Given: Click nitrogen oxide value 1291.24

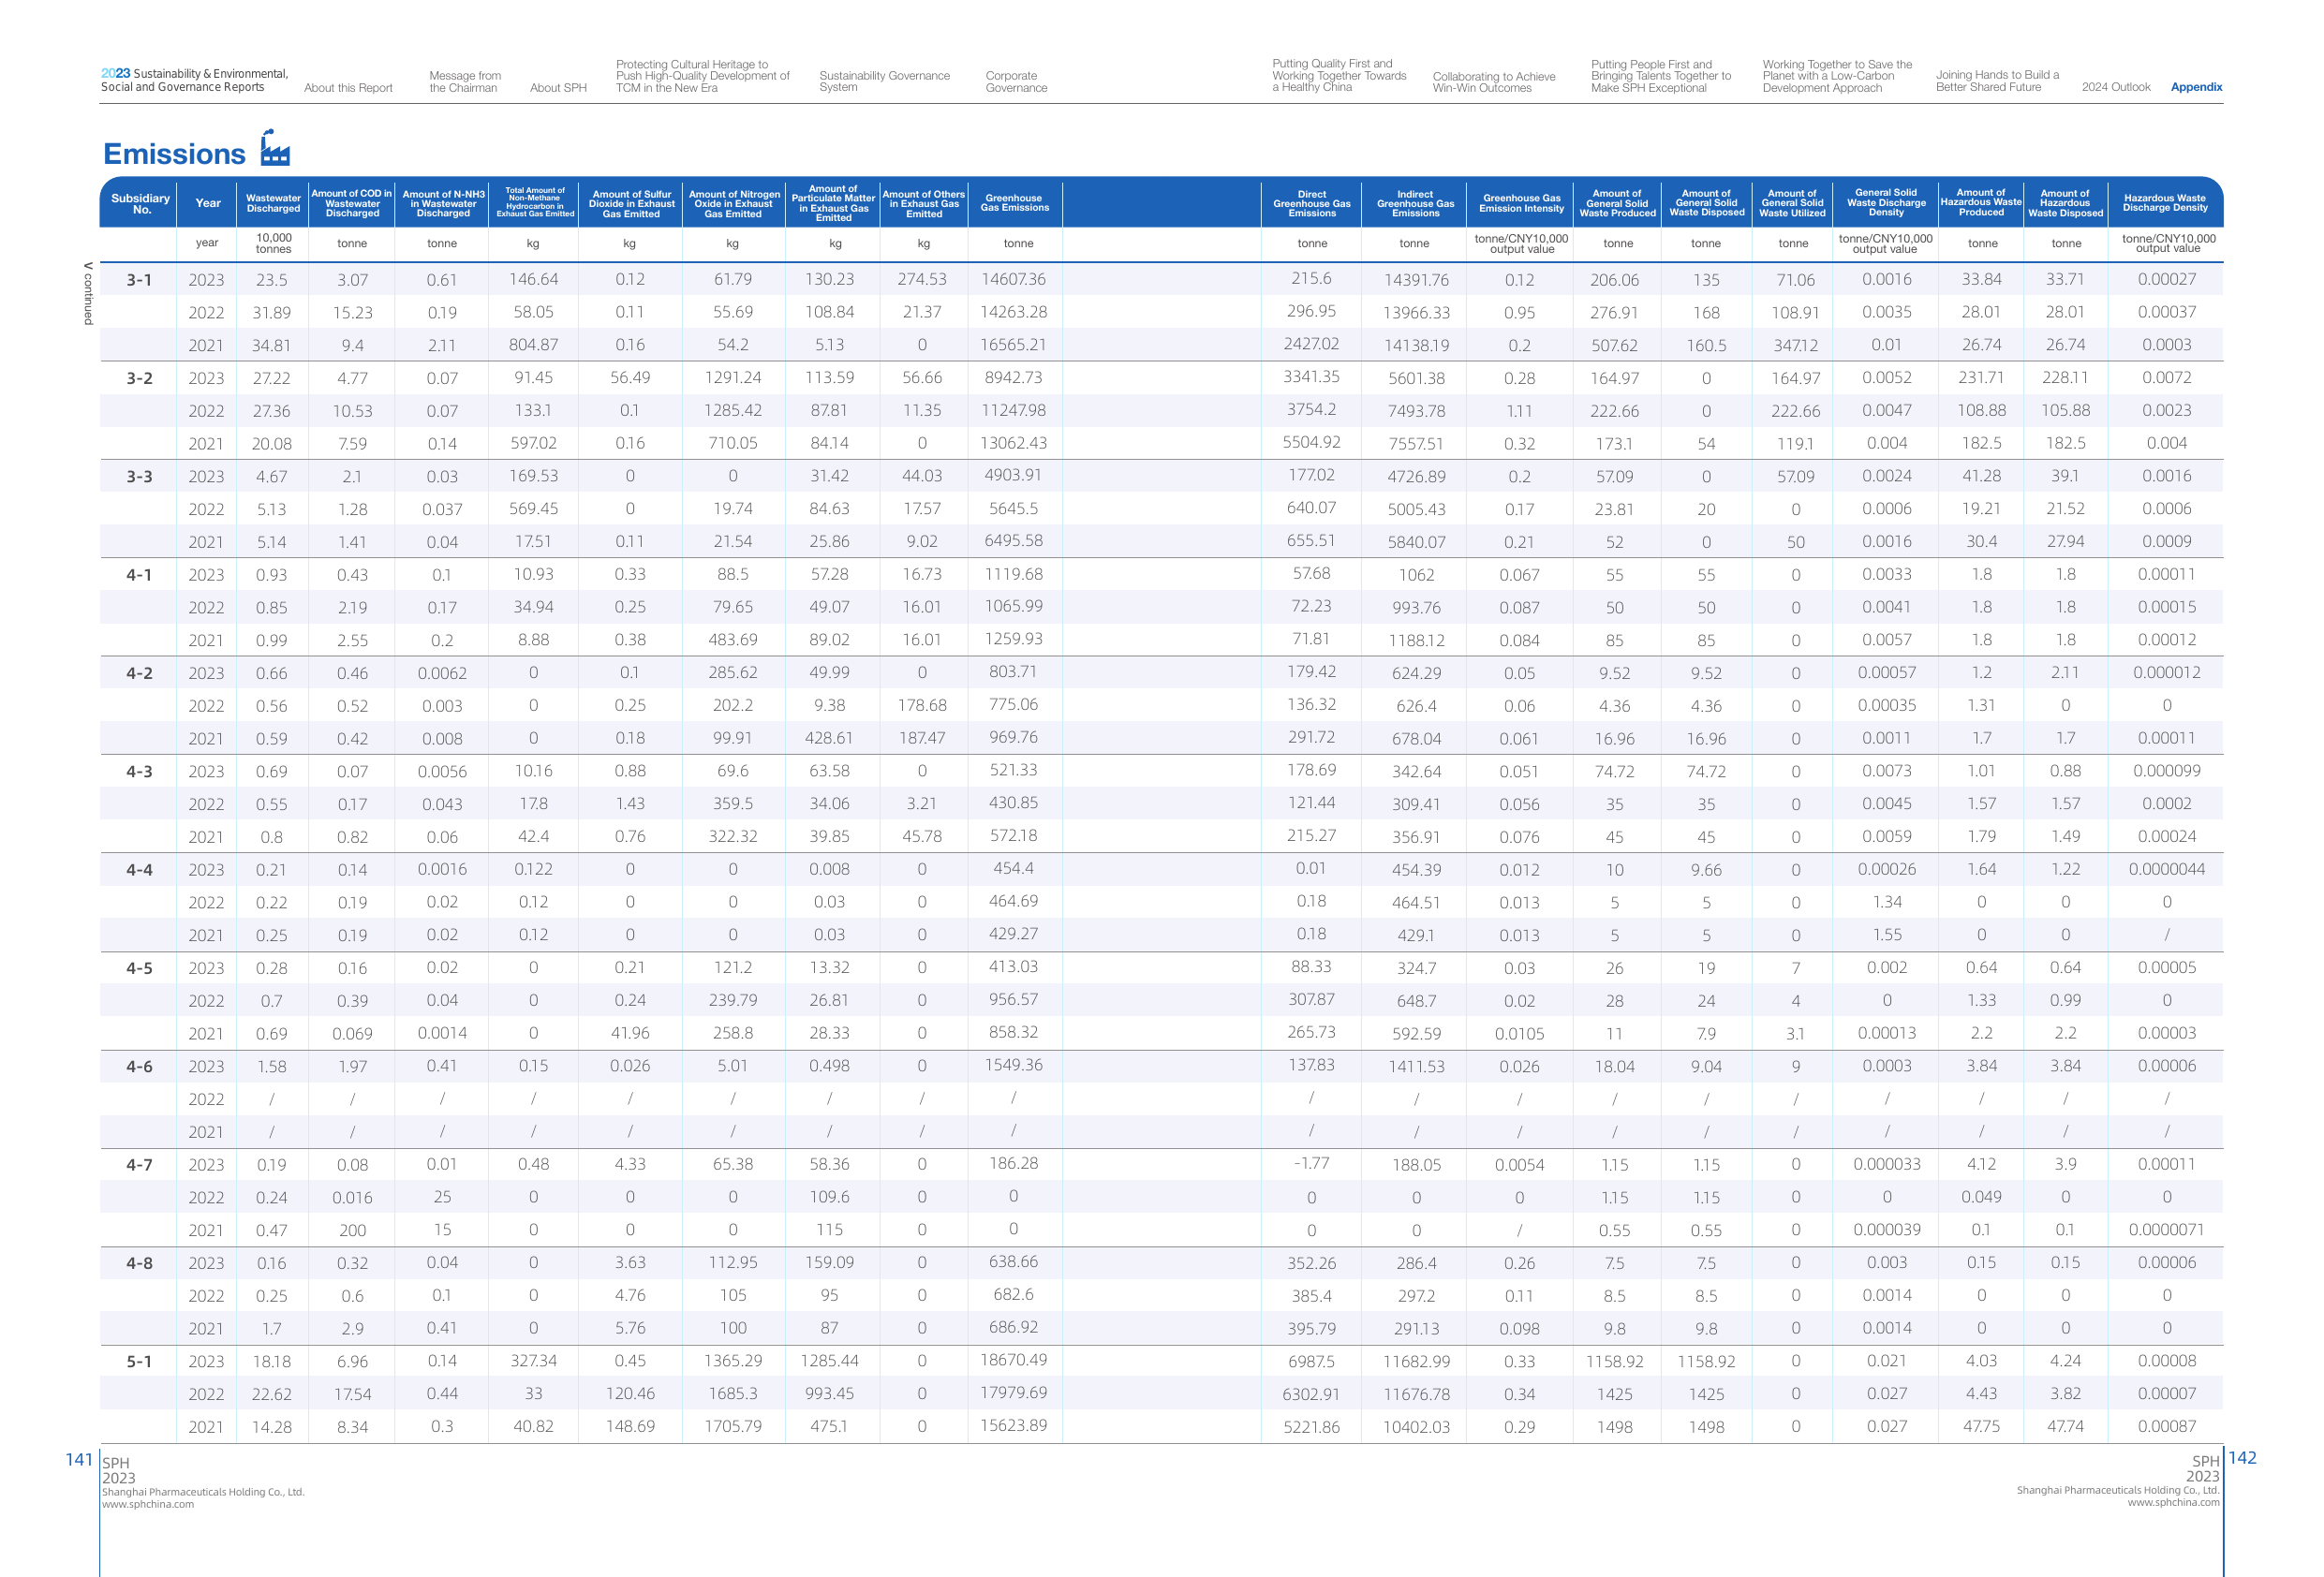Looking at the screenshot, I should (x=733, y=378).
